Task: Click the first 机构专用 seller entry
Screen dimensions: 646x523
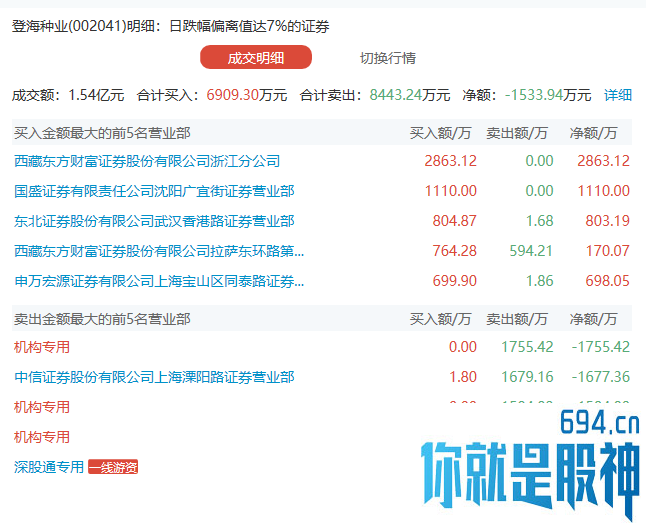Action: (42, 347)
